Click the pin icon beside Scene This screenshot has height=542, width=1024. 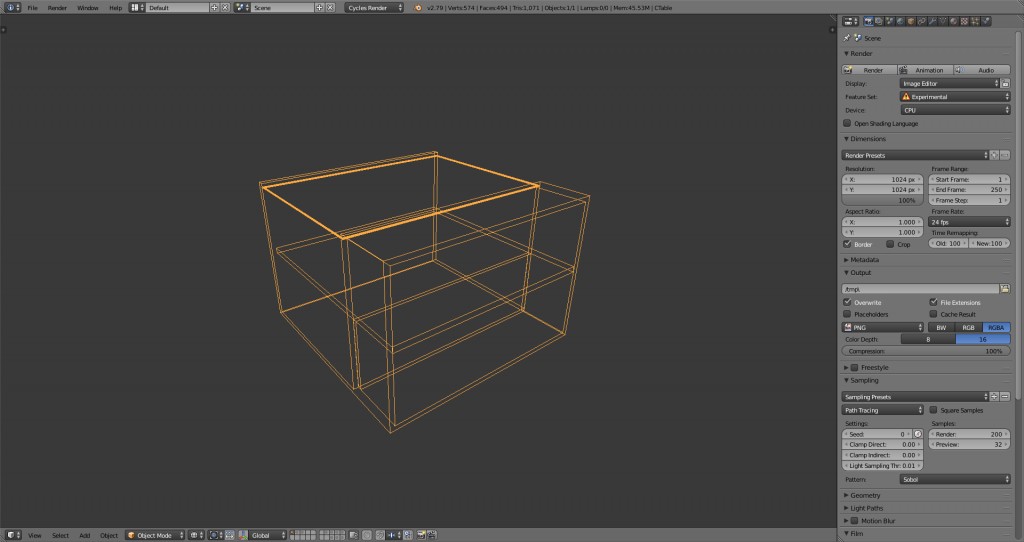[848, 38]
